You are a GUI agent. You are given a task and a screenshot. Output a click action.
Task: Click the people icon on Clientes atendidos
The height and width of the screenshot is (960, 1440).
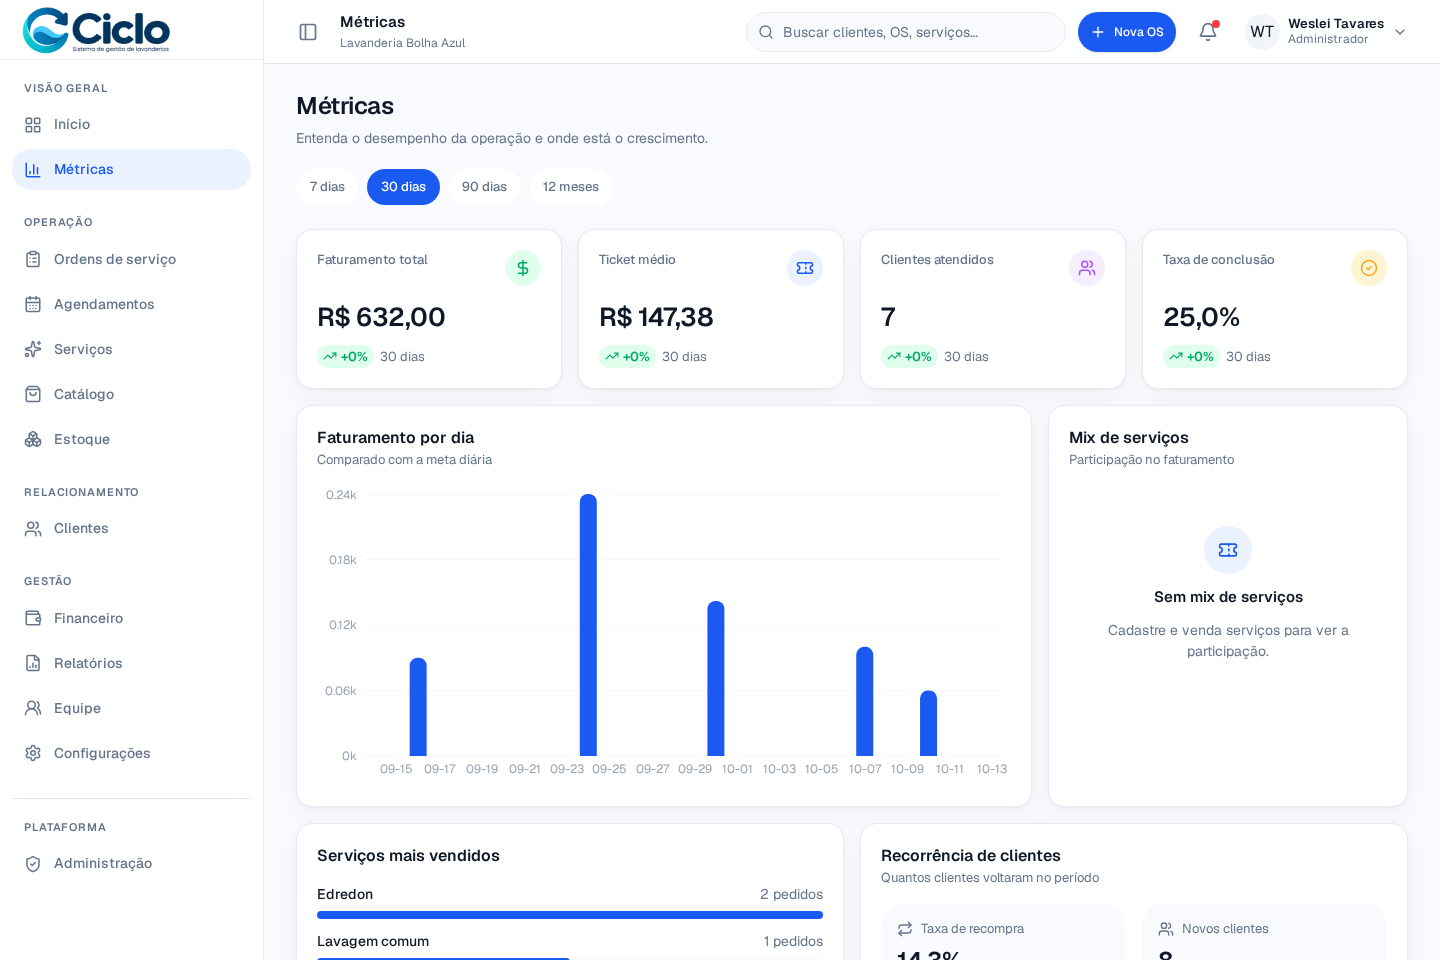[1087, 268]
